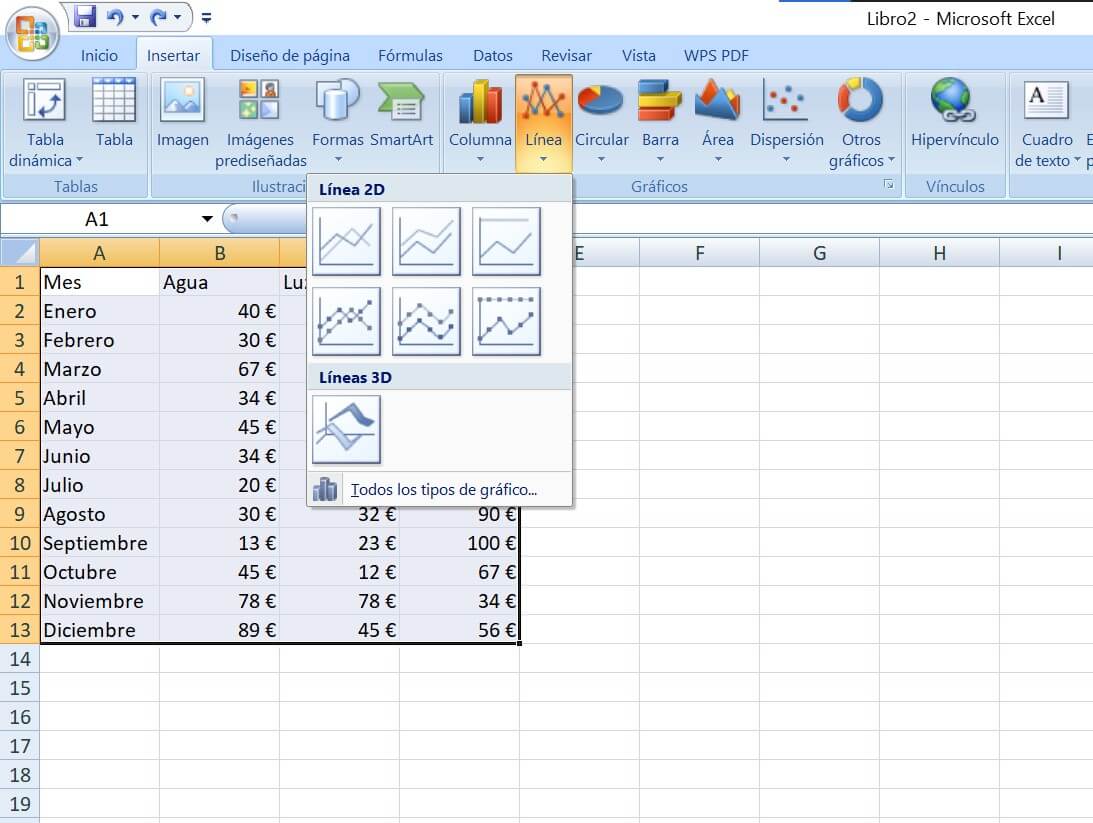This screenshot has width=1093, height=823.
Task: Switch to the Inicio tab
Action: click(x=99, y=56)
